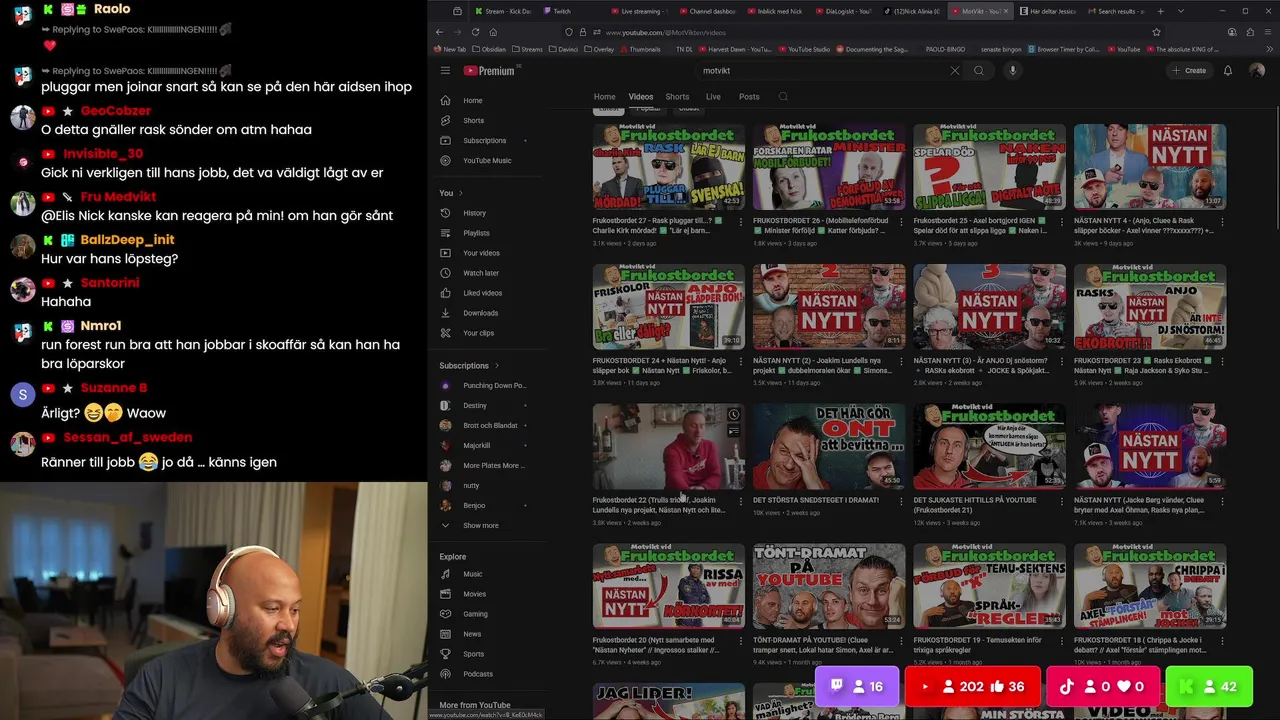Switch to channel Posts tab
This screenshot has width=1280, height=720.
[x=749, y=97]
